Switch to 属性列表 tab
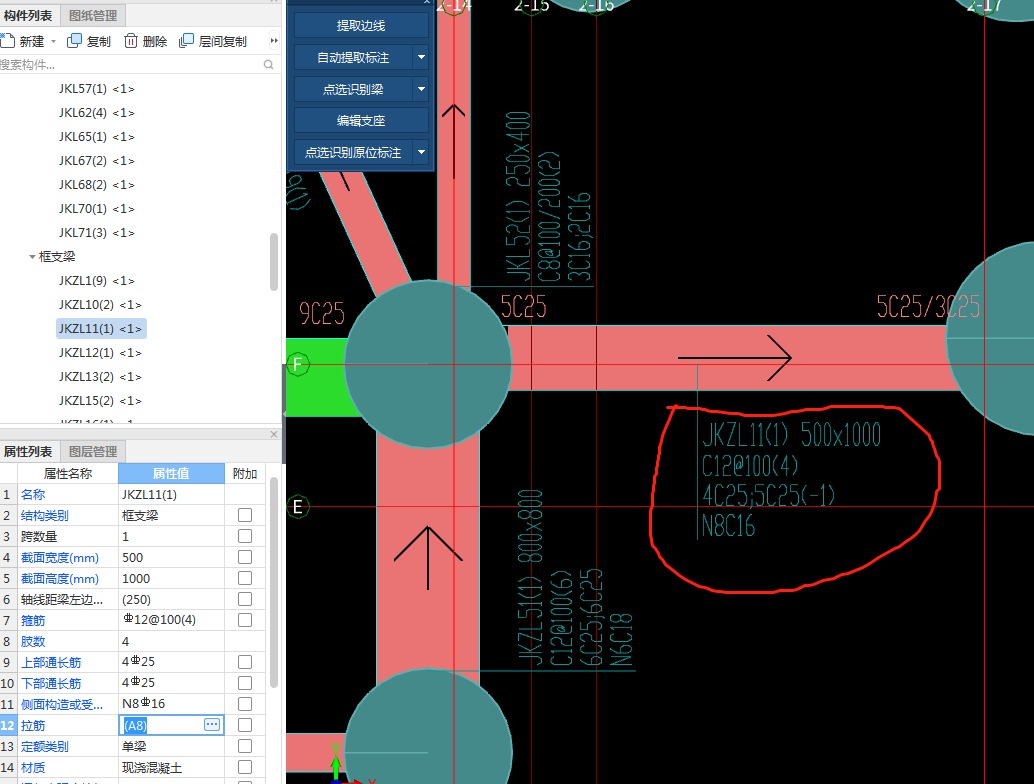This screenshot has height=784, width=1034. (x=28, y=452)
